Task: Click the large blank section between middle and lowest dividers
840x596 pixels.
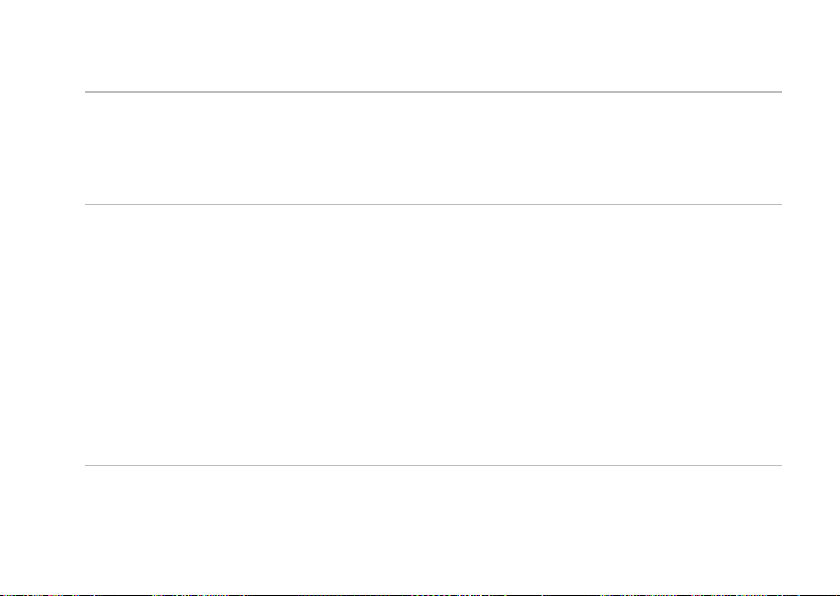Action: click(433, 335)
